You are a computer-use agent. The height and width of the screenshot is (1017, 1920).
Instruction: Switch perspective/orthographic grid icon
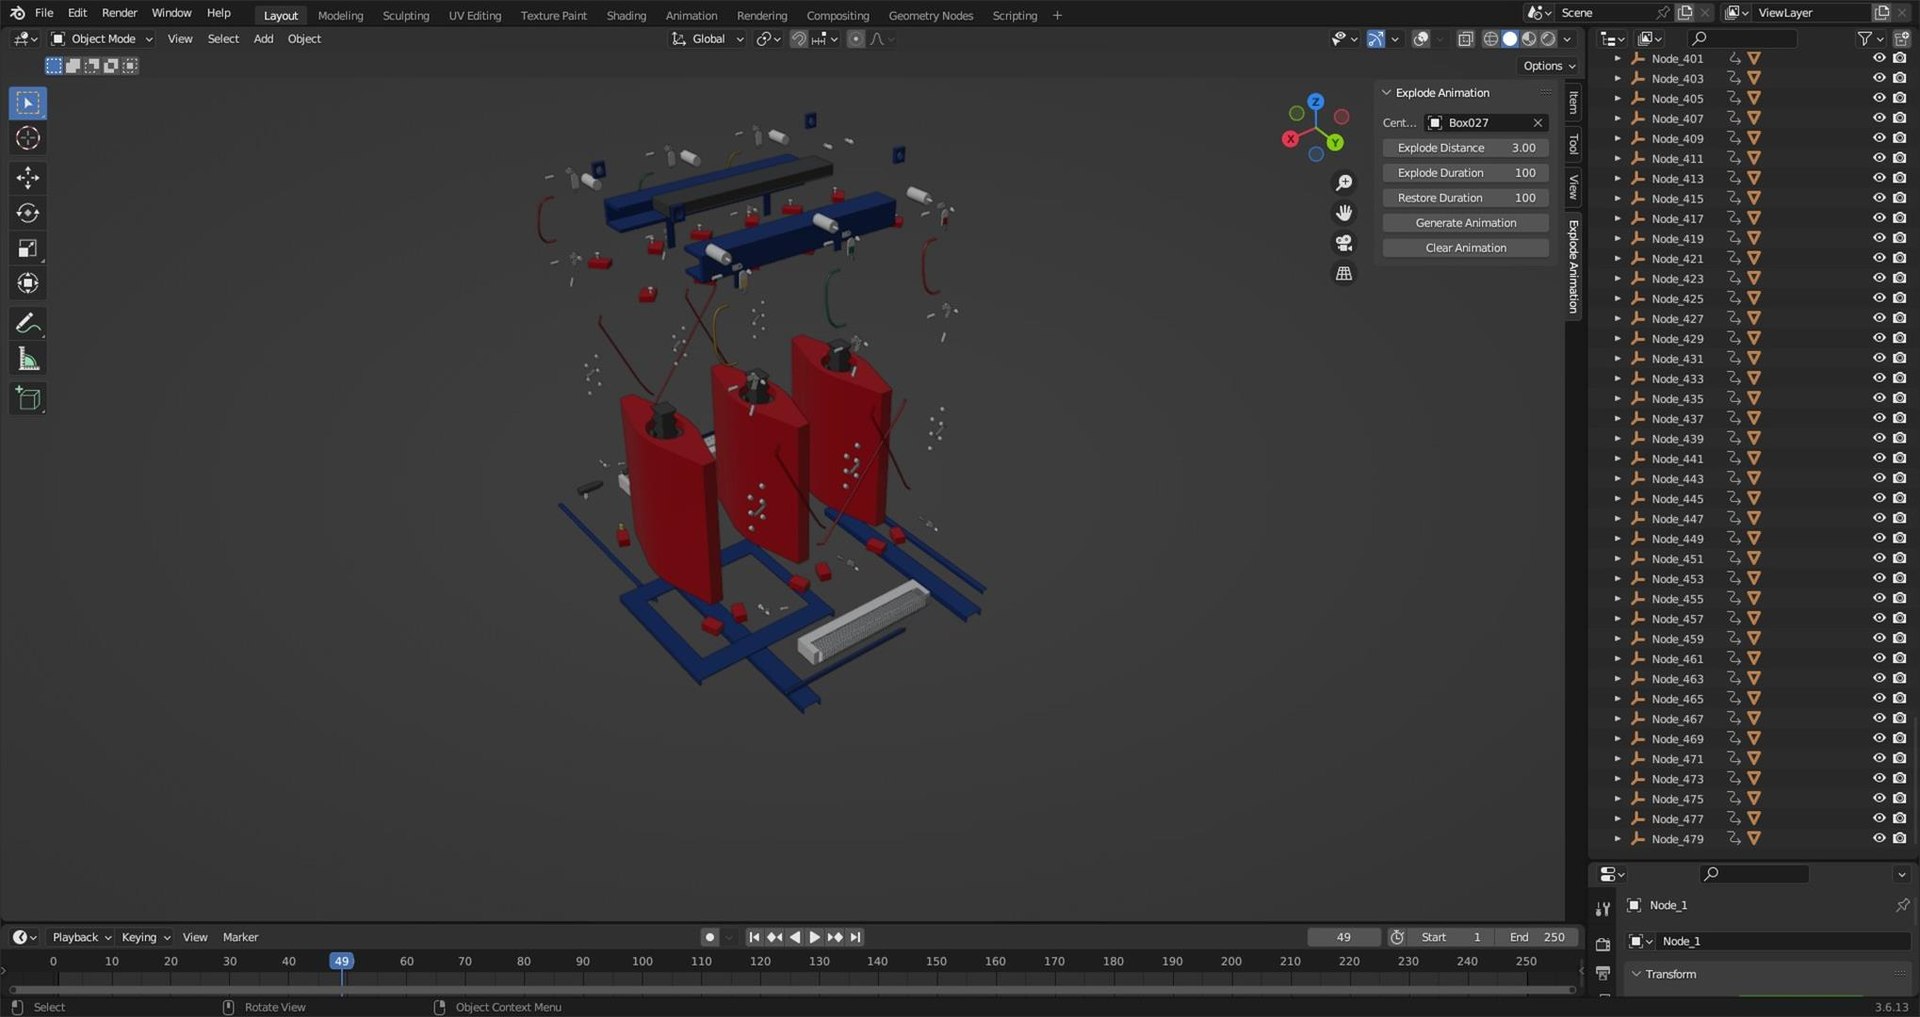(x=1344, y=273)
